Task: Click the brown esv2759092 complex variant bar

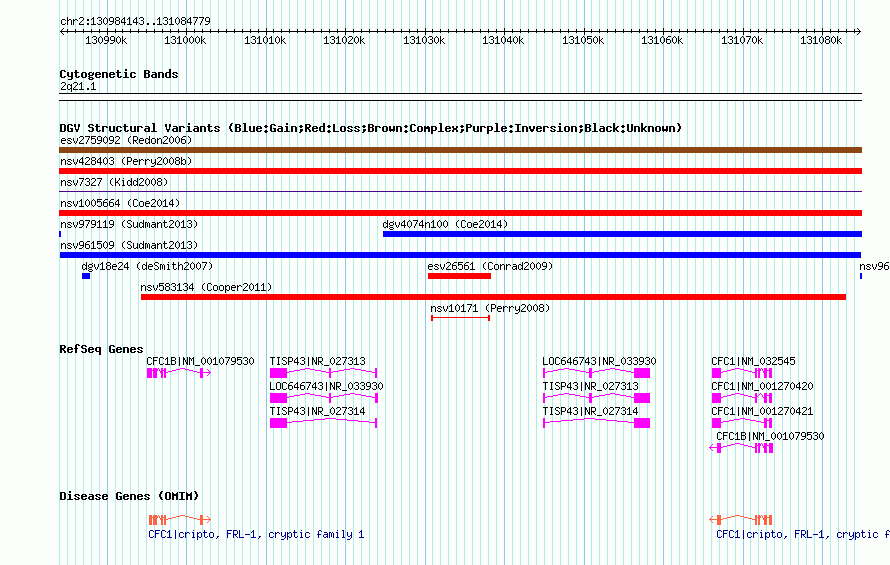Action: 460,150
